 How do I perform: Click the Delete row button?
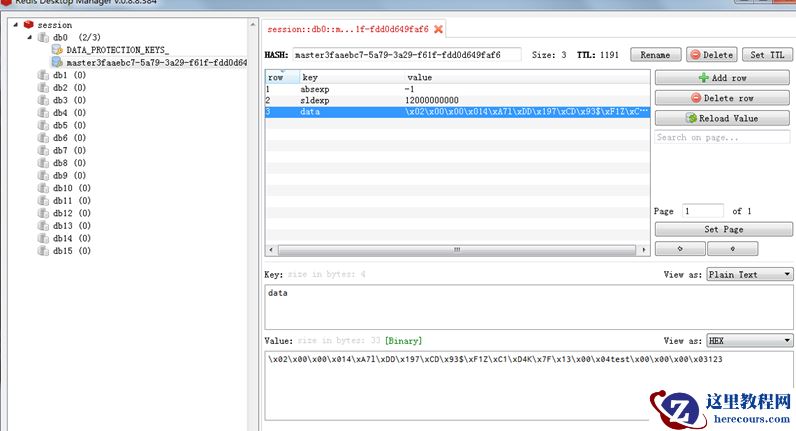[722, 98]
